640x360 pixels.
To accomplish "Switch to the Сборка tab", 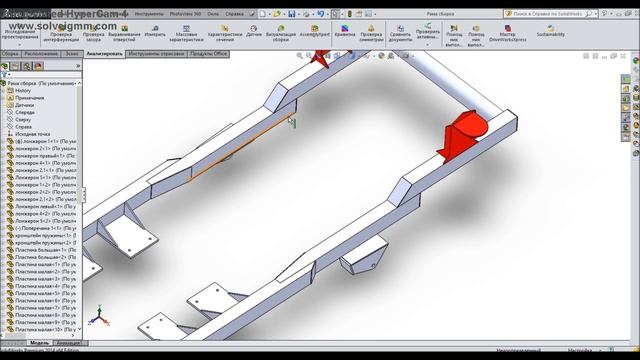I will pos(10,54).
